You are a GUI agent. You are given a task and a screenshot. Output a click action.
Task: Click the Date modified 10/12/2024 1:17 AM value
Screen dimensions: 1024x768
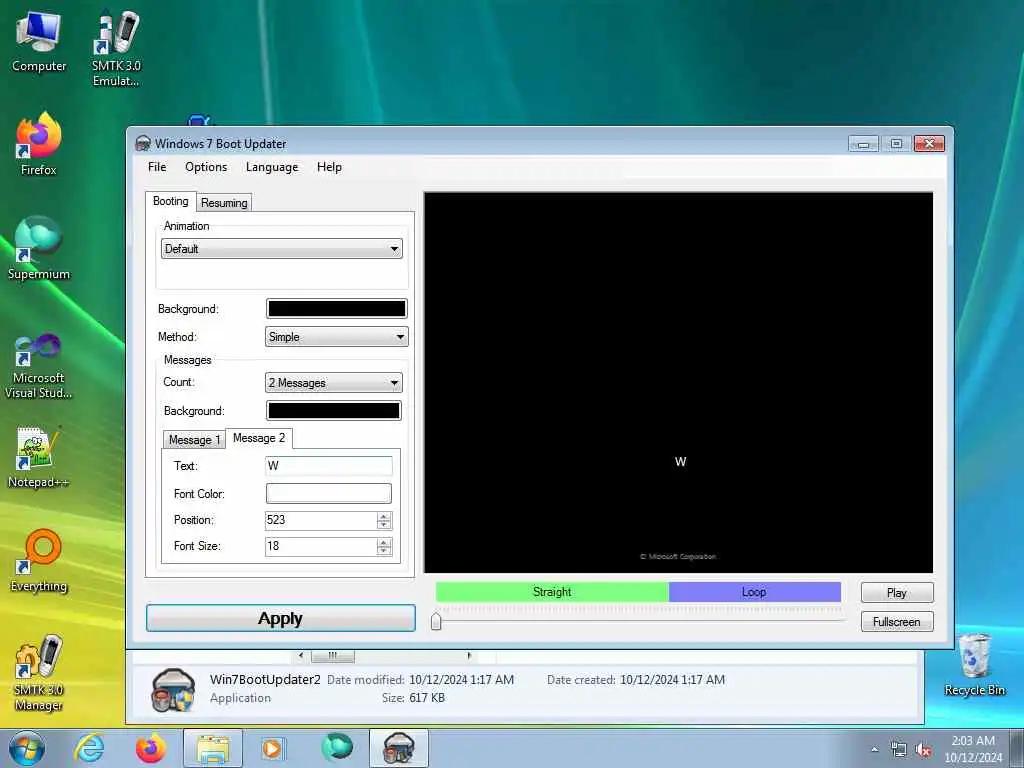(462, 680)
